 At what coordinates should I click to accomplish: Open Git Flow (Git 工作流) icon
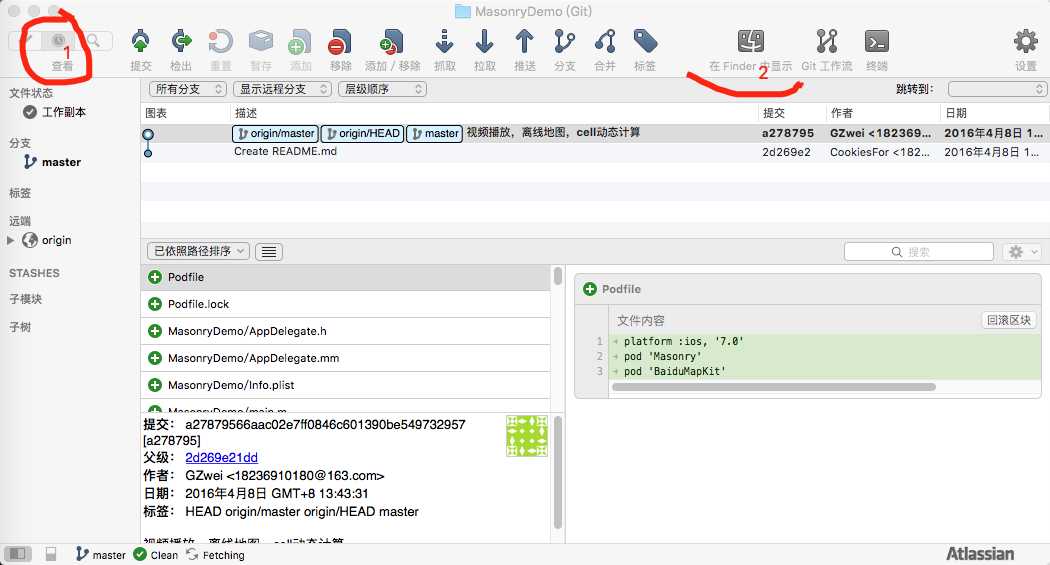[x=827, y=42]
